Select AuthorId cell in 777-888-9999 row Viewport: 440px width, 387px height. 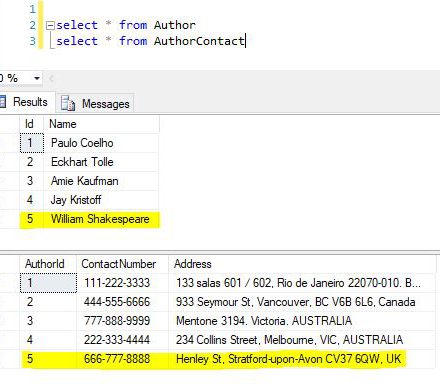point(48,321)
